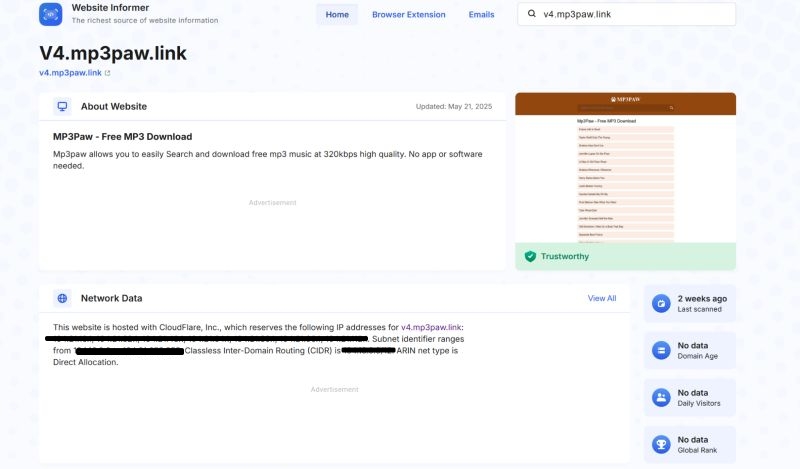Open the Browser Extension menu item
Screen dimensions: 800x469
click(x=409, y=14)
